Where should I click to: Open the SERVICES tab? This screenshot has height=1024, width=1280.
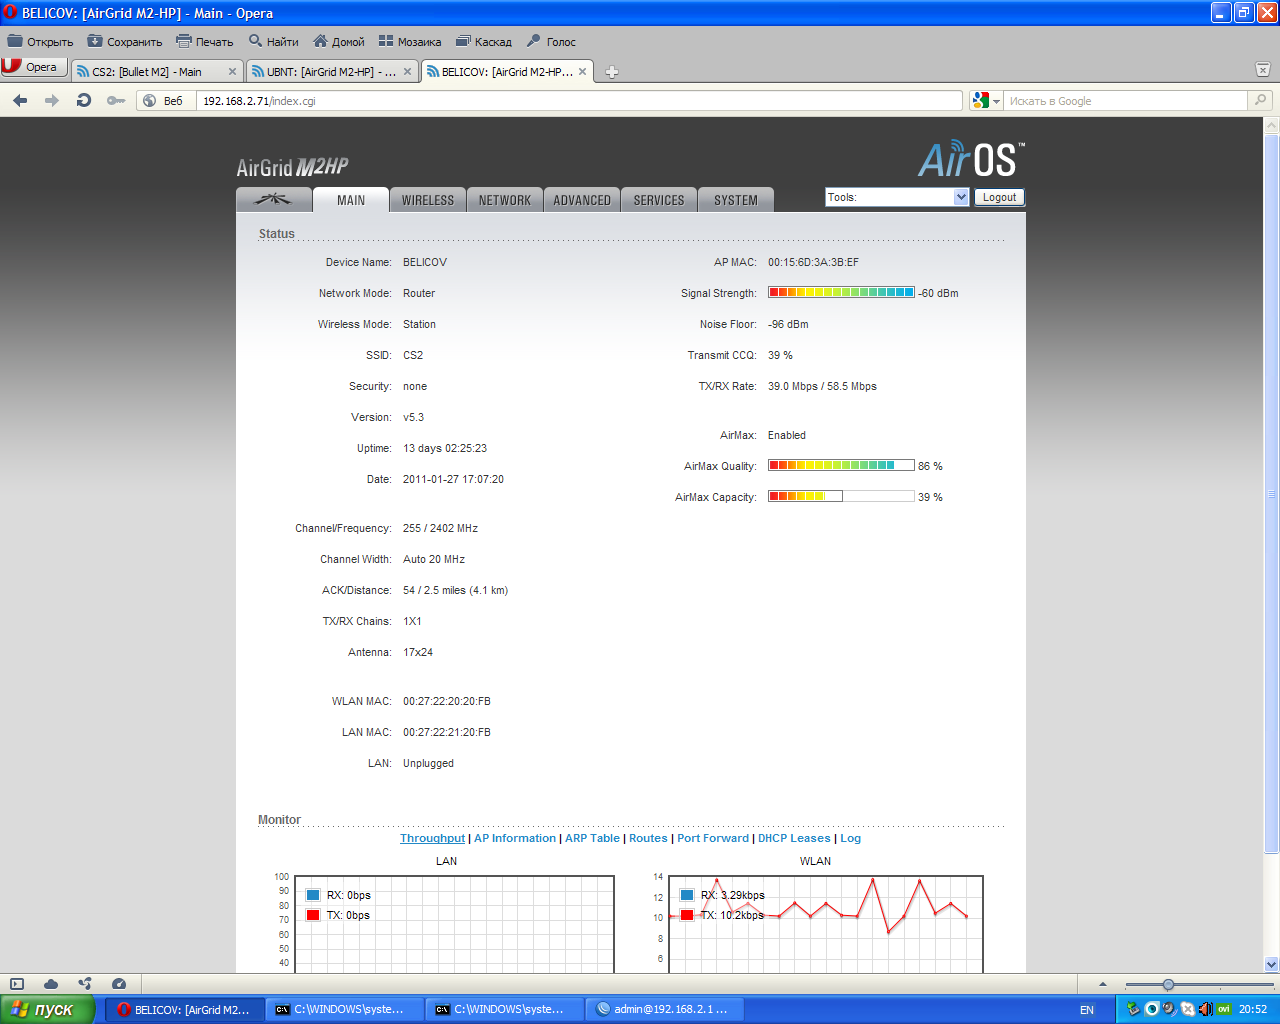(x=659, y=200)
